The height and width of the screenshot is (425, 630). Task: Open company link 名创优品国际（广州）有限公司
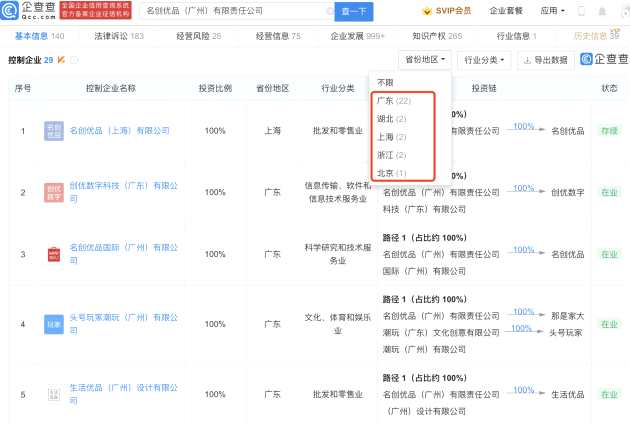[124, 254]
